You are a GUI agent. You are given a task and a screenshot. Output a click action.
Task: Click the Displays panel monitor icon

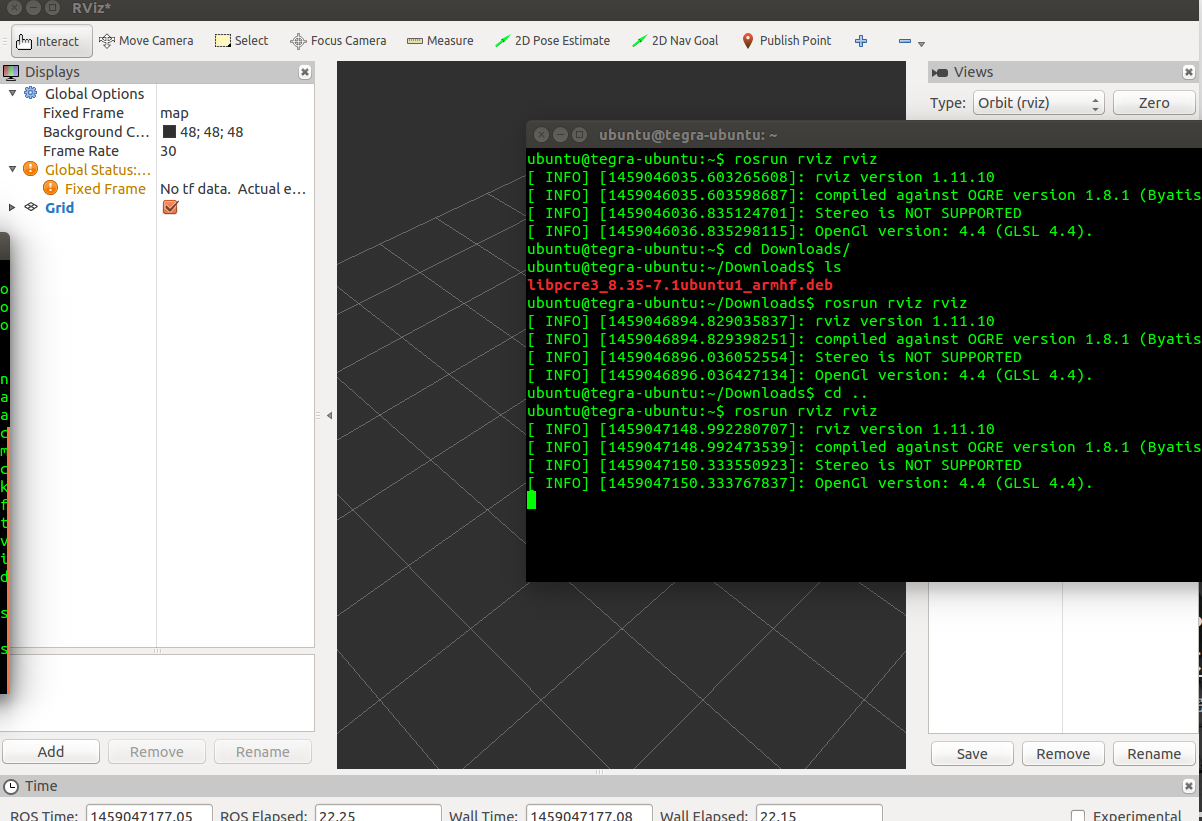(x=12, y=72)
